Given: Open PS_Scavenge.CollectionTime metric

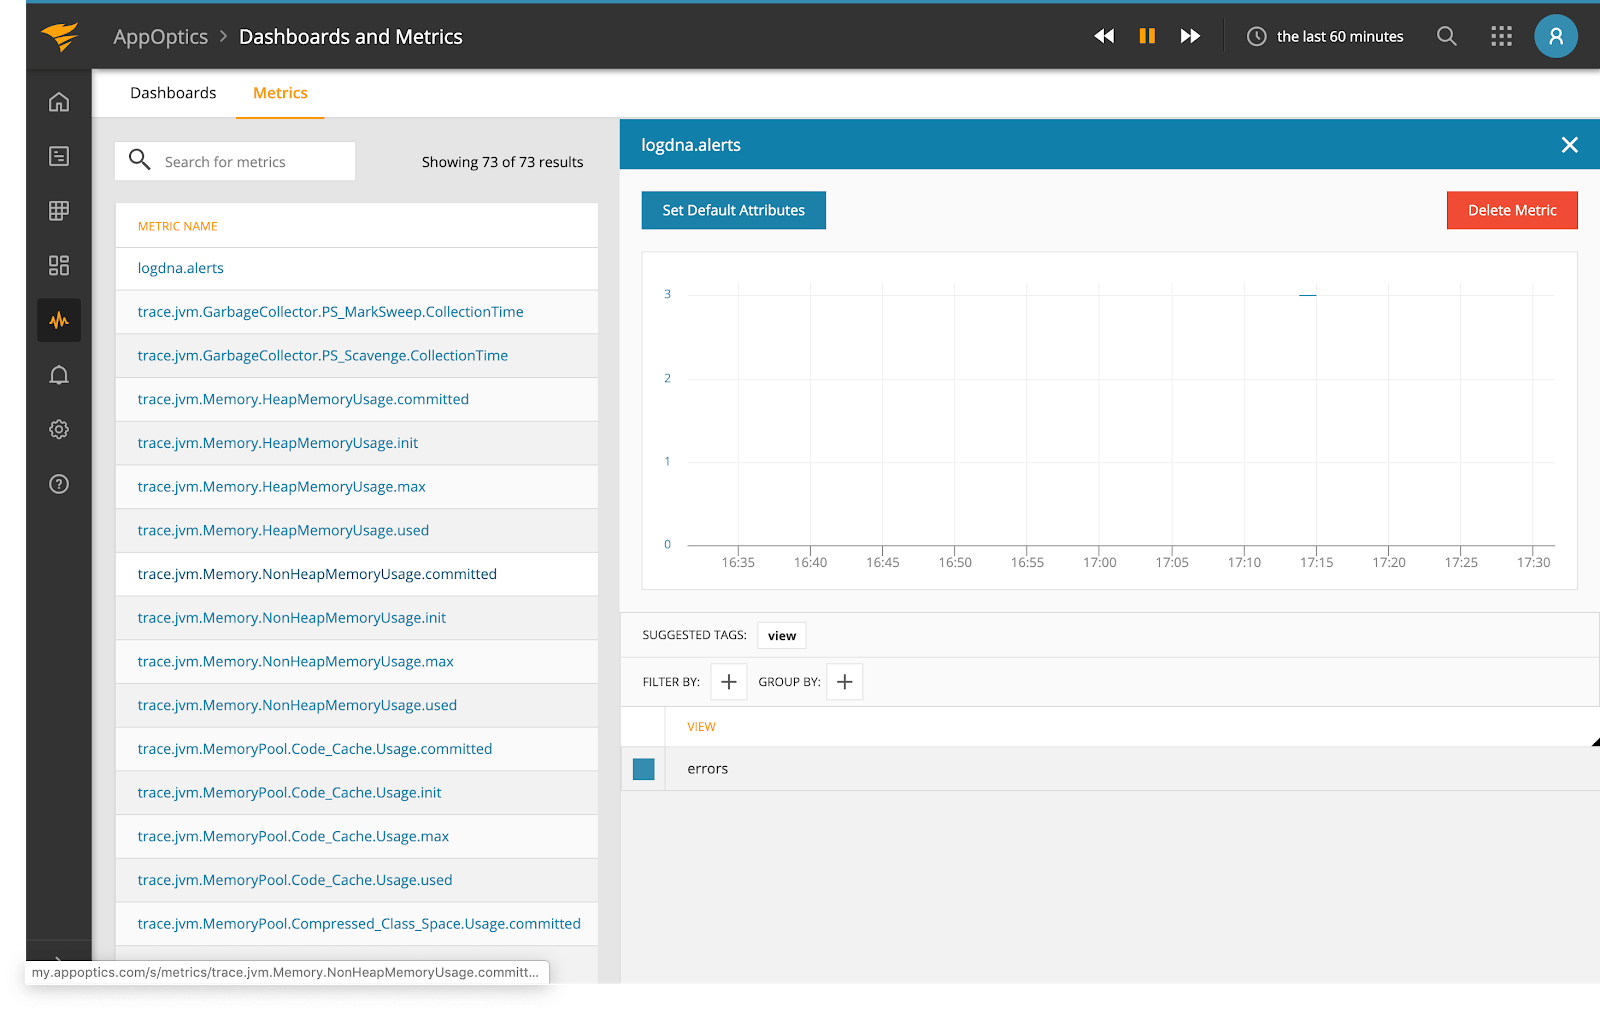Looking at the screenshot, I should point(323,356).
